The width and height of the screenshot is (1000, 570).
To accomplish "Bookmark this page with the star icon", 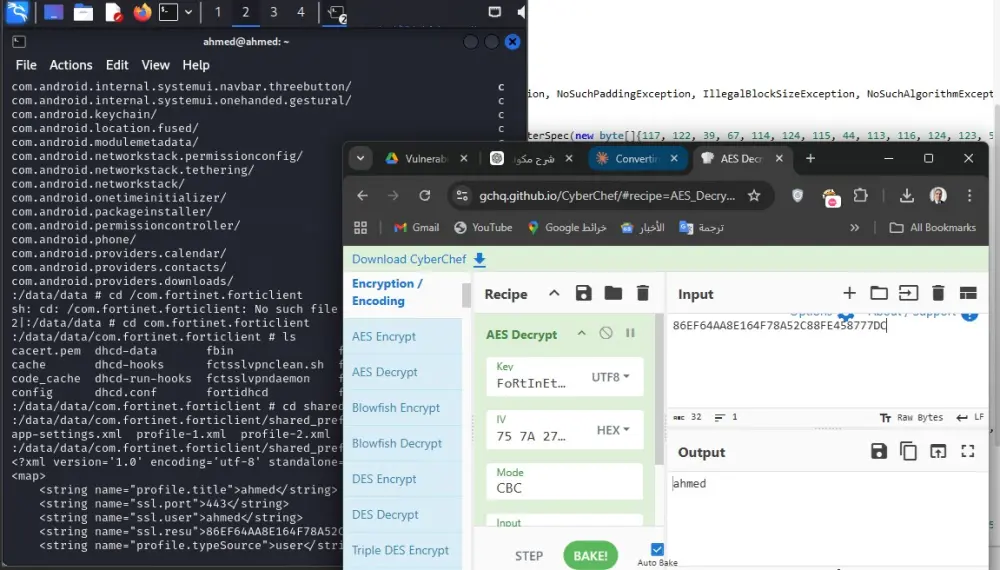I will pyautogui.click(x=754, y=196).
